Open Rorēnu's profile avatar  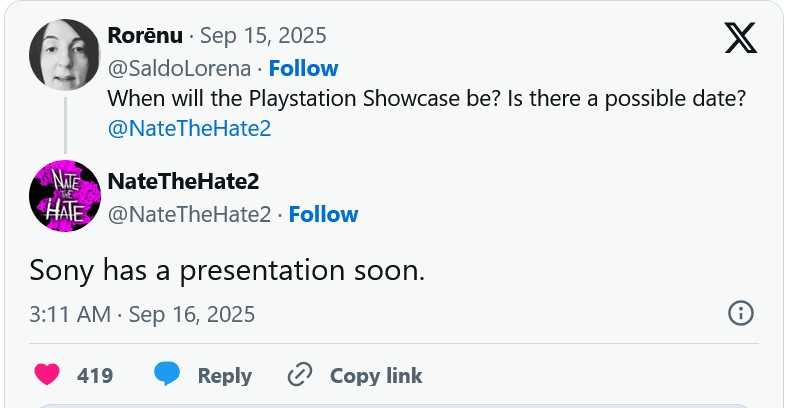(65, 54)
